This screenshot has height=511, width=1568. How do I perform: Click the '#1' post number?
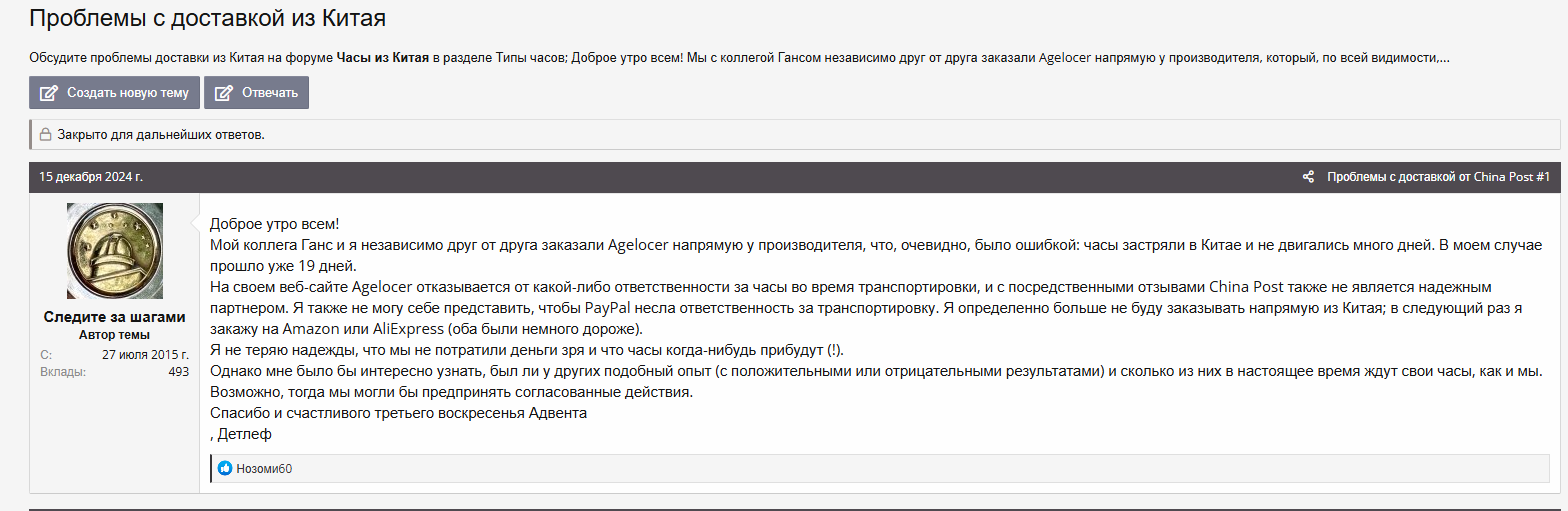[1542, 177]
